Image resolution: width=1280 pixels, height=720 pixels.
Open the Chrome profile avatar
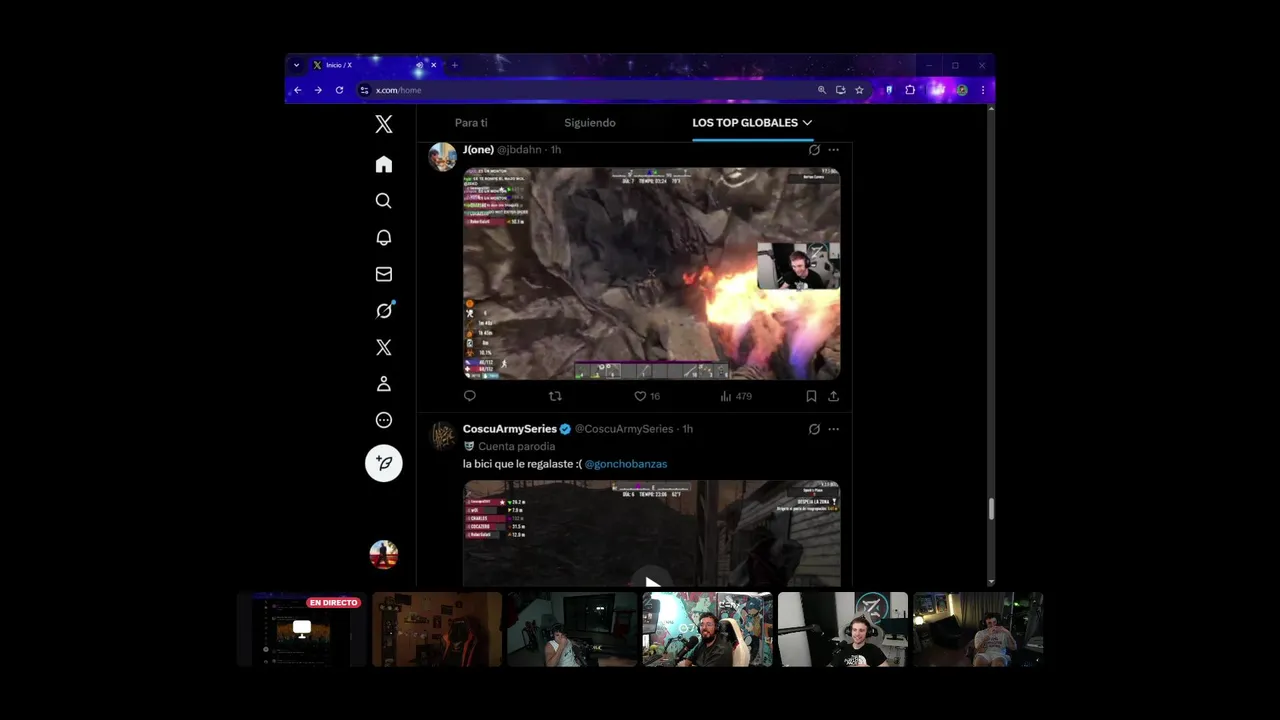[961, 90]
